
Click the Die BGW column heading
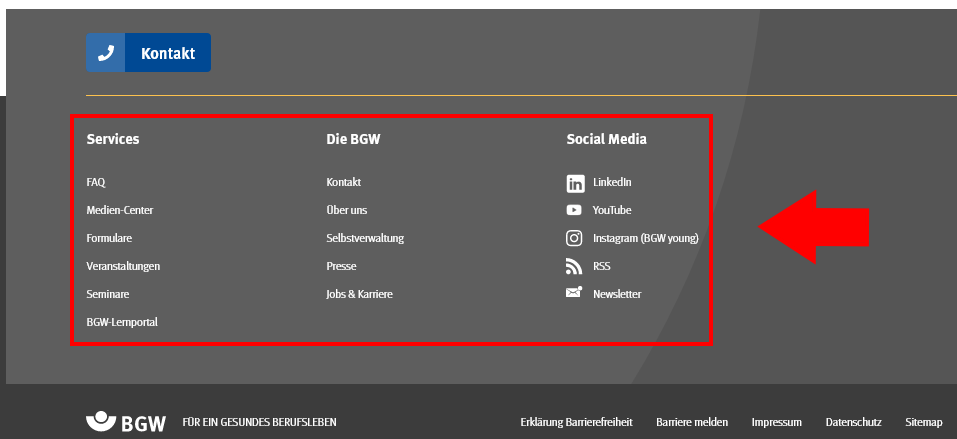point(353,139)
